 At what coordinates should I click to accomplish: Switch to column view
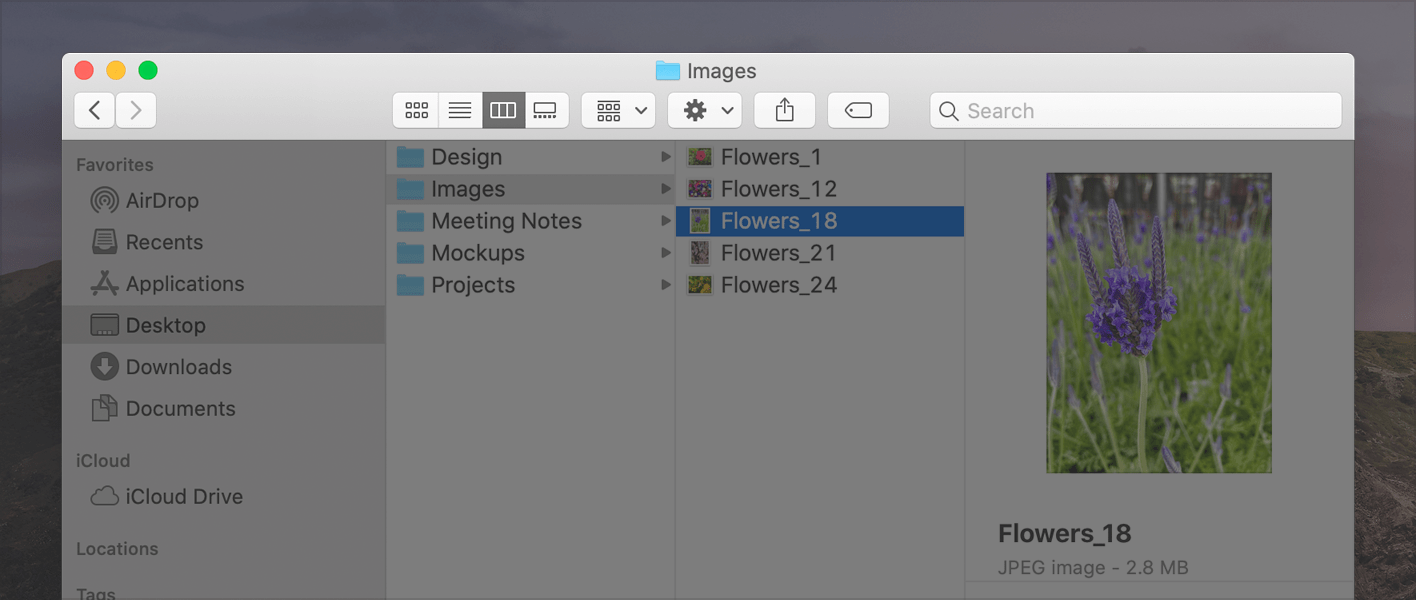point(503,110)
